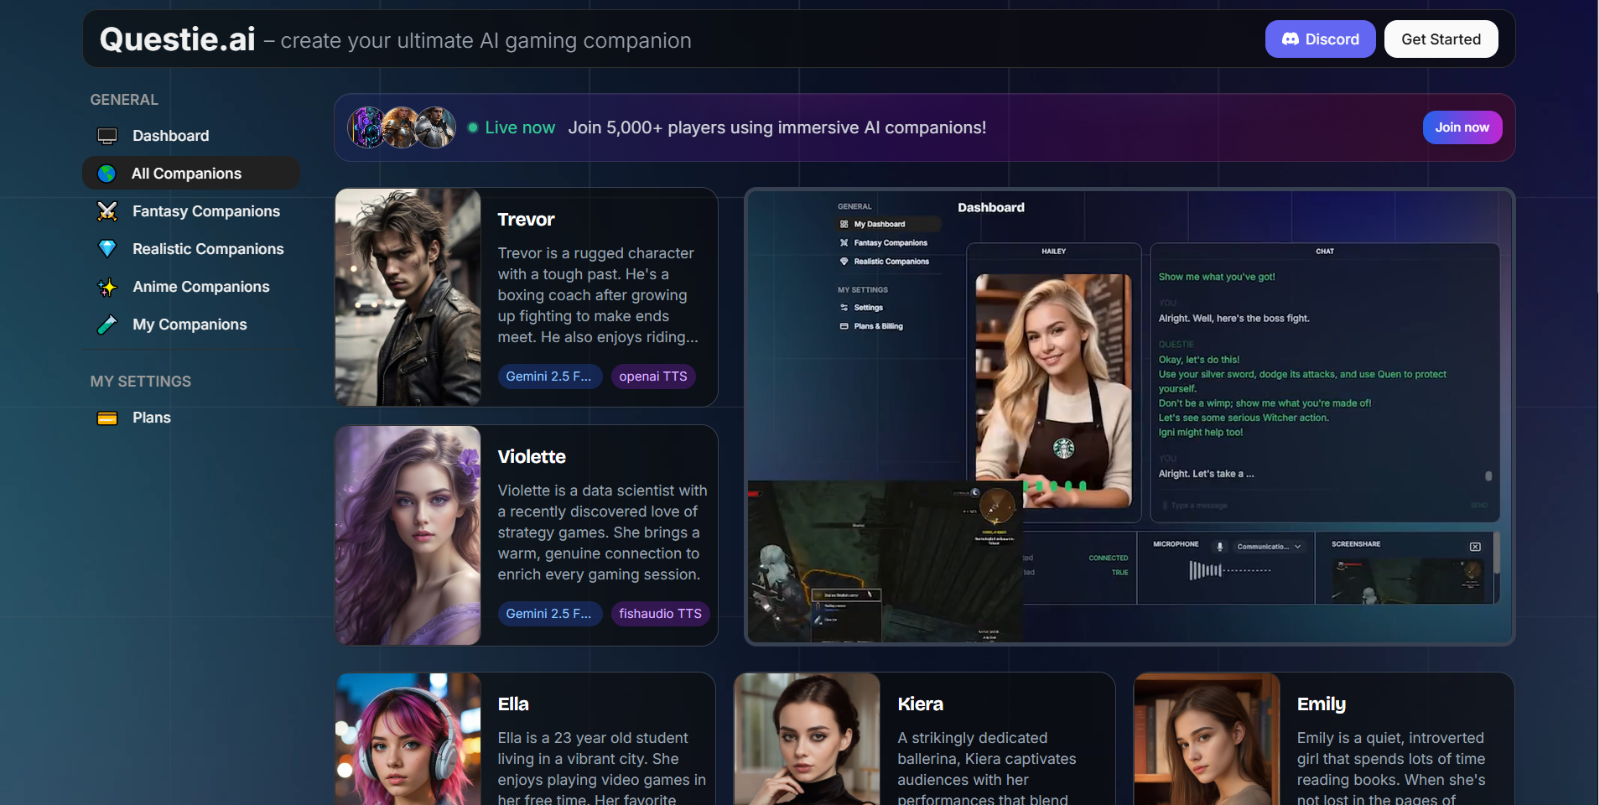The height and width of the screenshot is (805, 1599).
Task: Click the Join now button
Action: tap(1462, 127)
